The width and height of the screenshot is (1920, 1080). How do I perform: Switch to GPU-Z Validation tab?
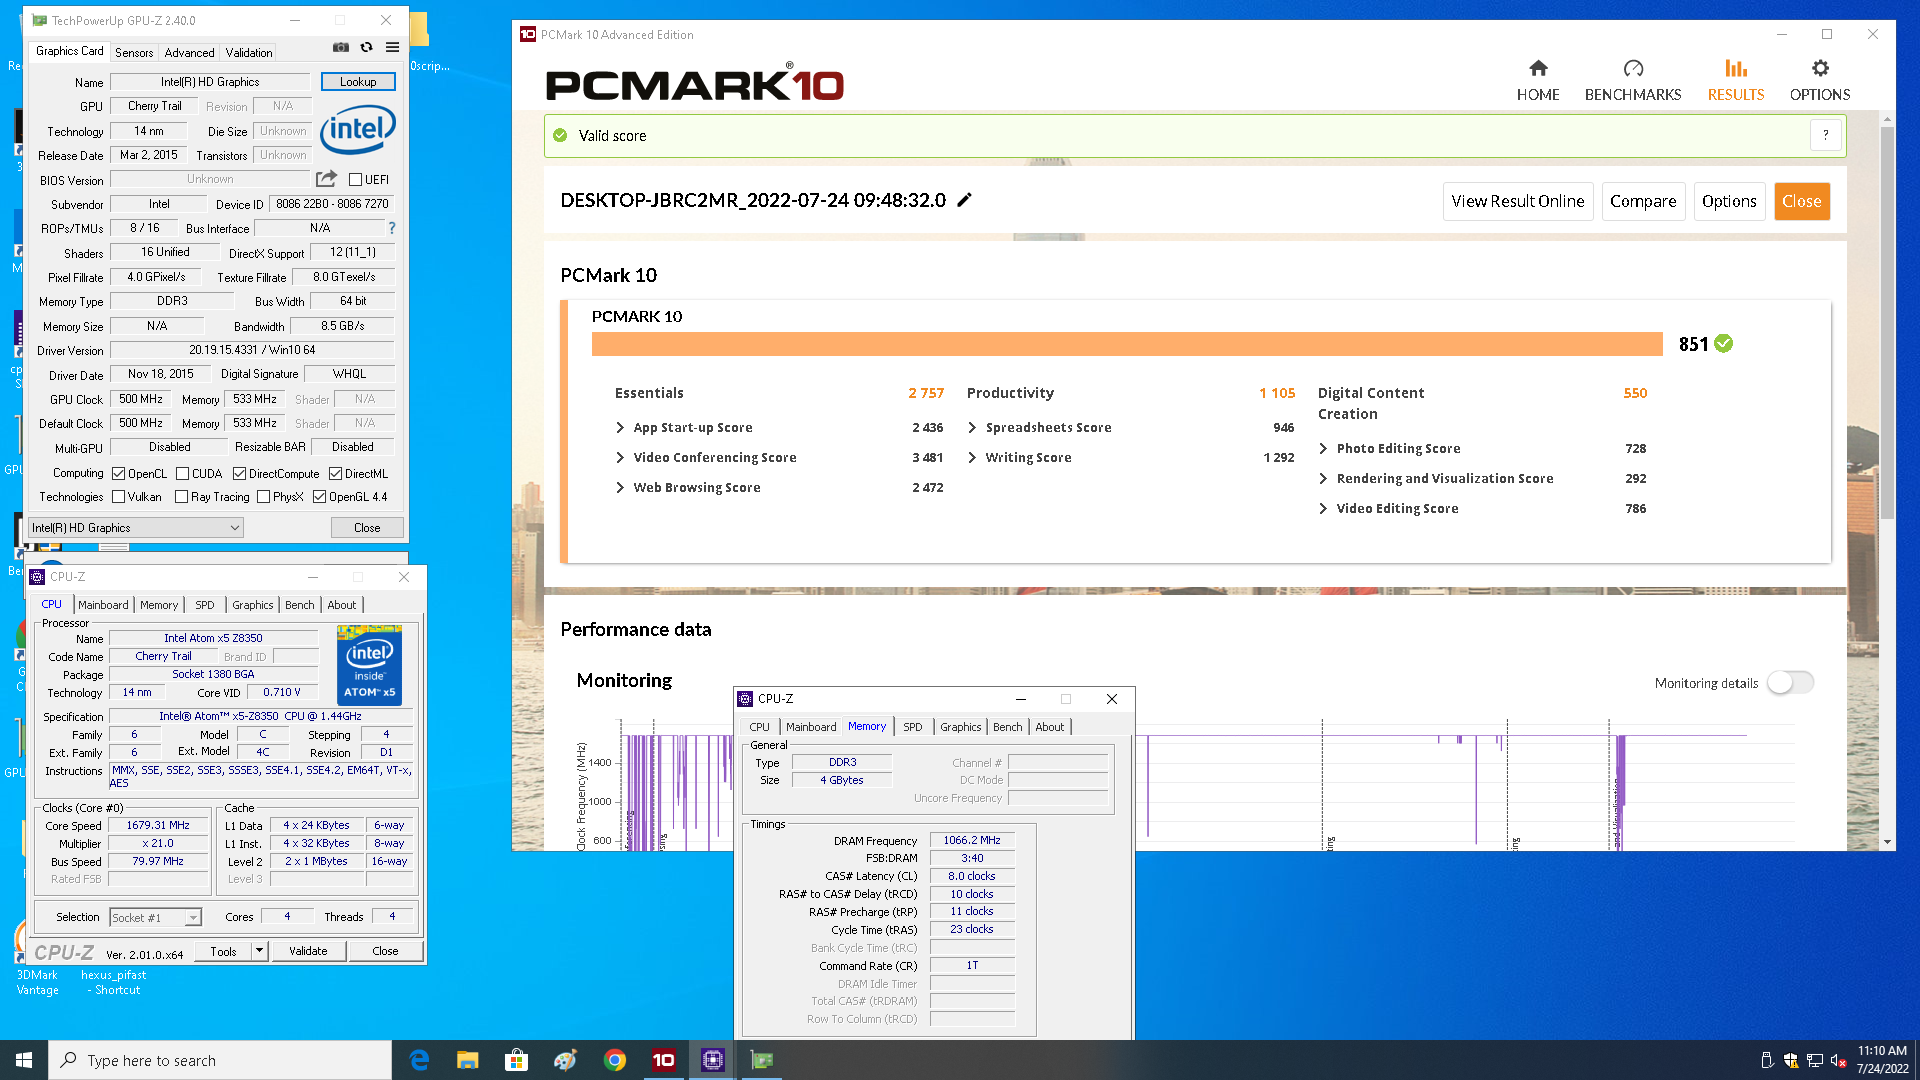249,53
